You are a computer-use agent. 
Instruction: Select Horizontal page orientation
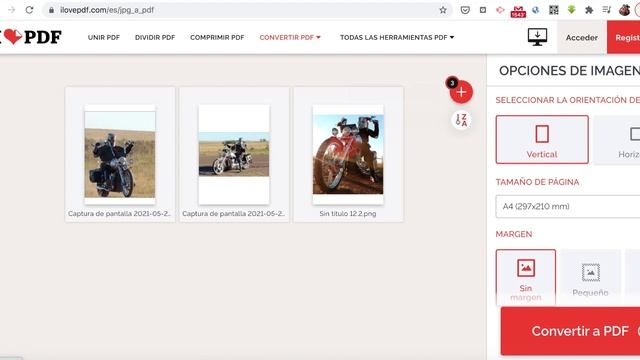[617, 140]
